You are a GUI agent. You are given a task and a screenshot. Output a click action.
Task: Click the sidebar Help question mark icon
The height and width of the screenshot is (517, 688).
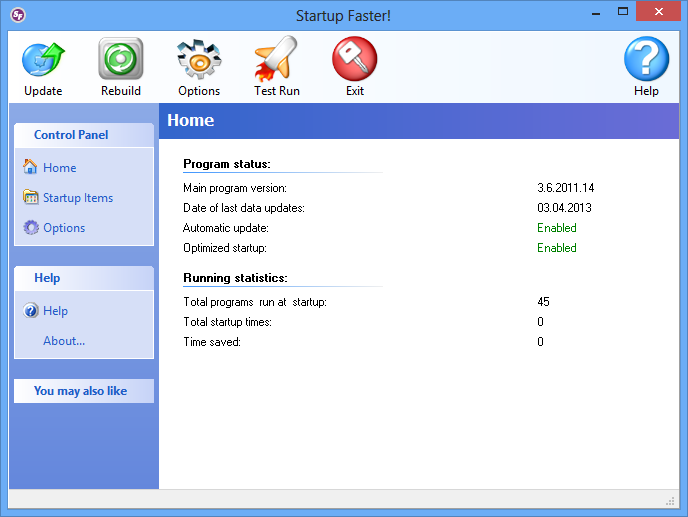point(31,310)
